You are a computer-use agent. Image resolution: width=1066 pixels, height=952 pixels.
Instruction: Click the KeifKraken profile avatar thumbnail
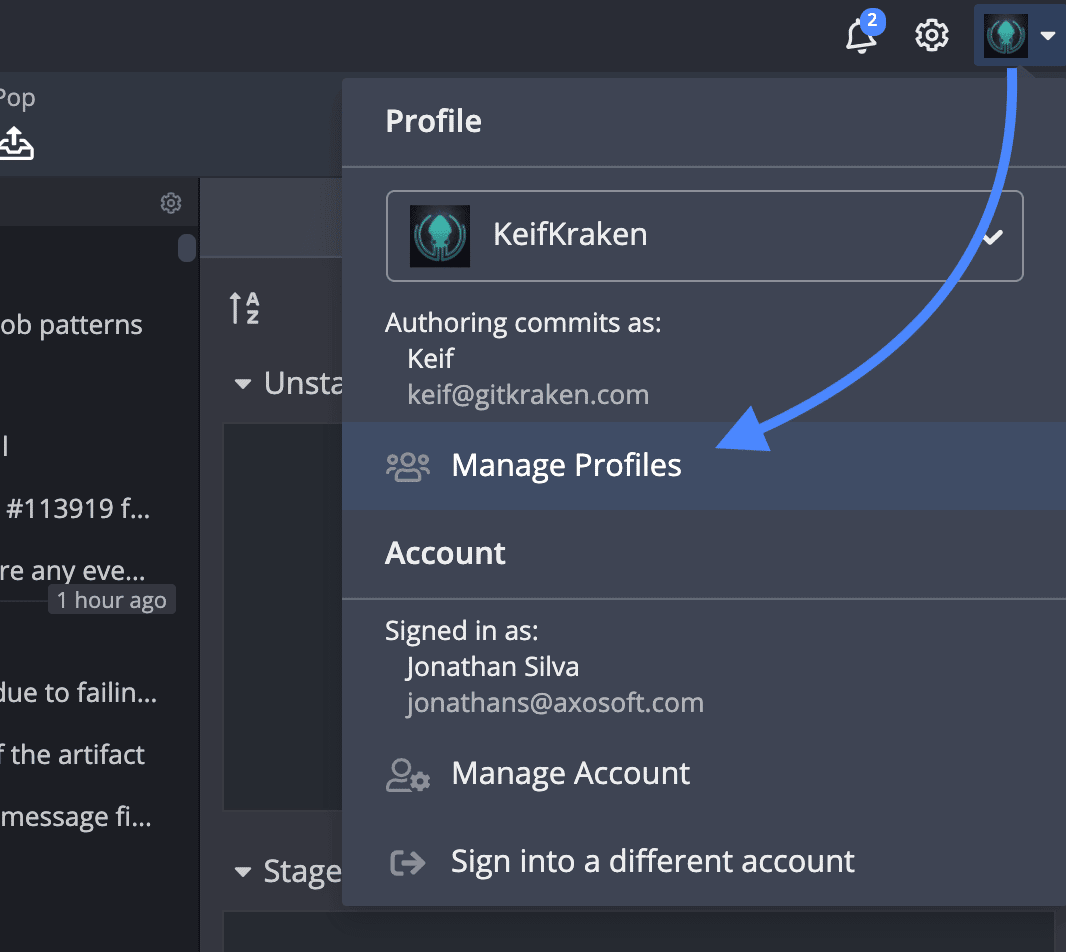click(440, 236)
